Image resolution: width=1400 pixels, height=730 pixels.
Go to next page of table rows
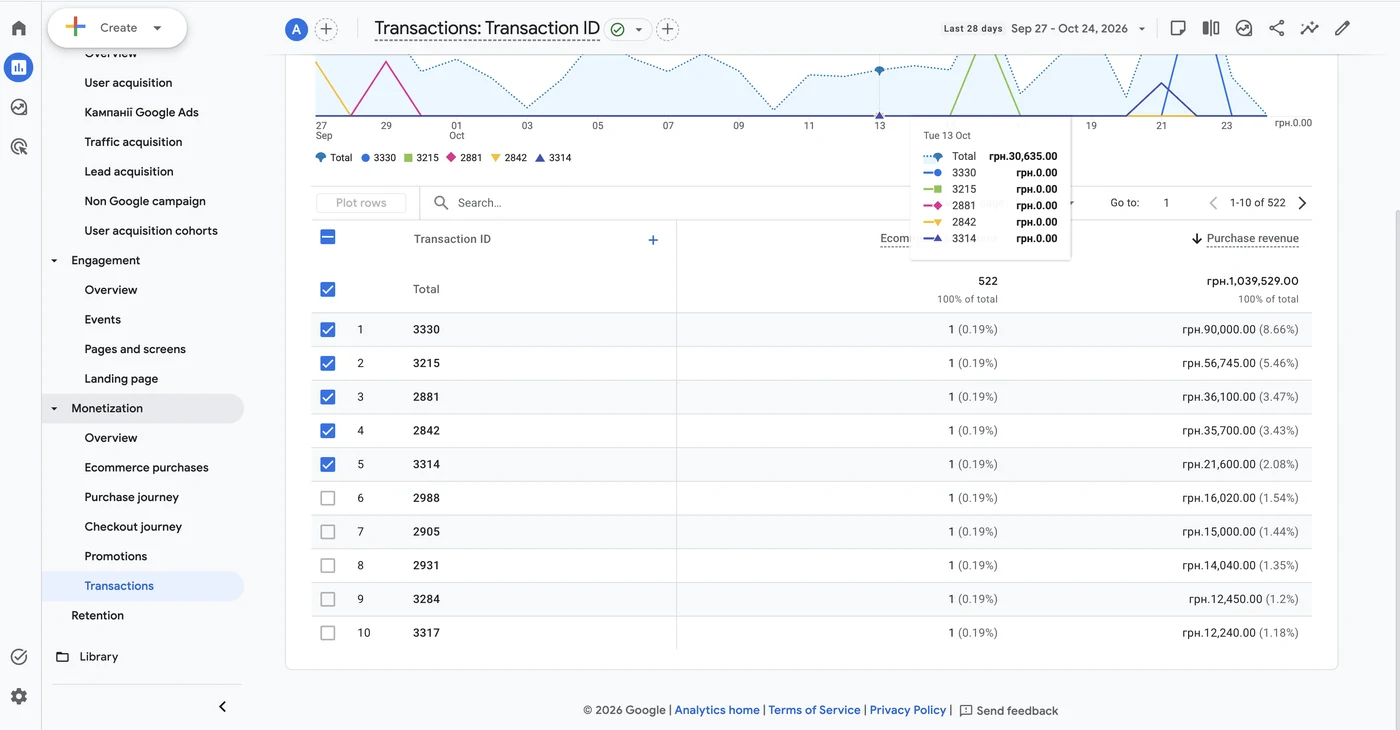tap(1302, 203)
